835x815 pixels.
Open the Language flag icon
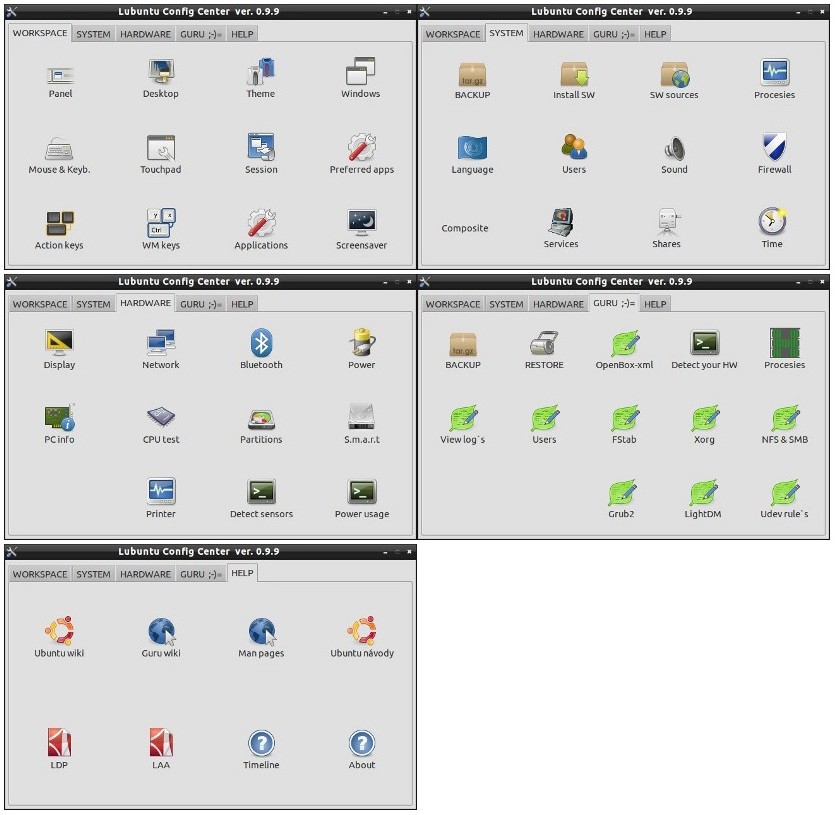(472, 148)
